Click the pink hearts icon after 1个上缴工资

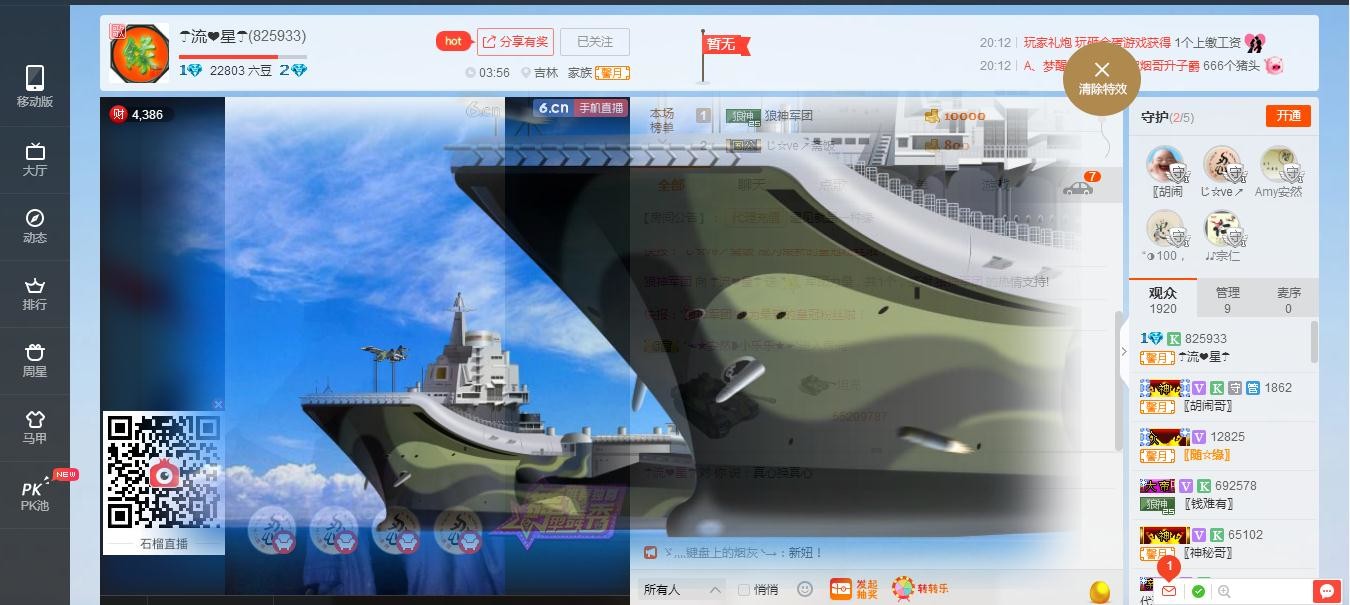(1256, 43)
